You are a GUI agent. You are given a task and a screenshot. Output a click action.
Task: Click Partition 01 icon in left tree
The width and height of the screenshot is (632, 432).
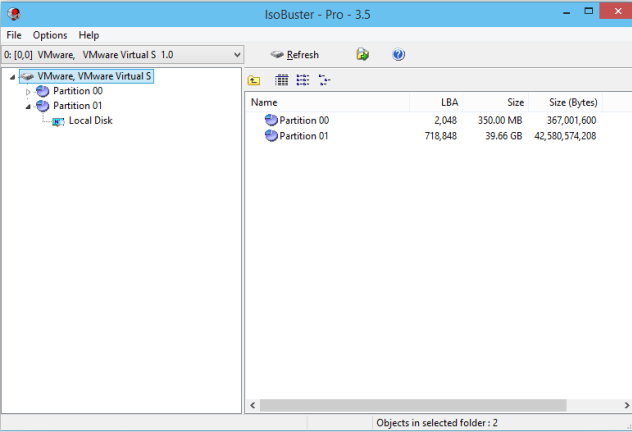point(42,106)
